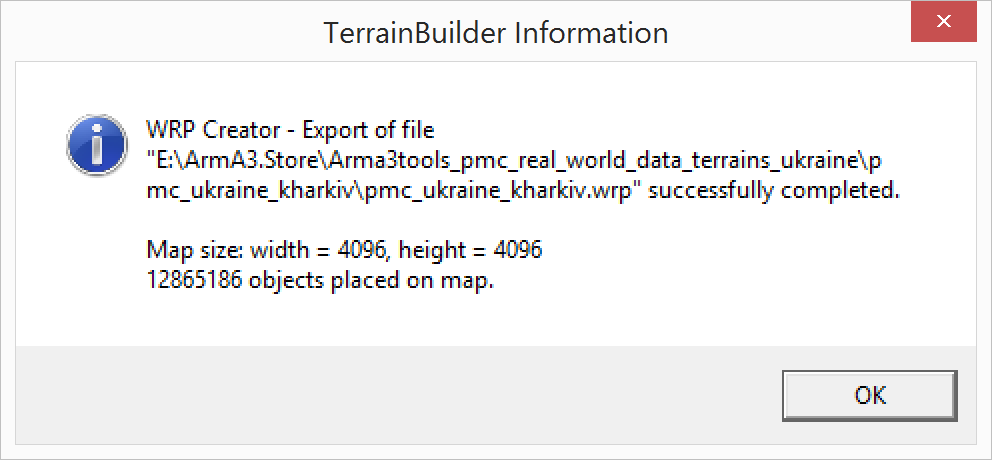Image resolution: width=992 pixels, height=460 pixels.
Task: Click the blank area right of Map size line
Action: [x=759, y=251]
